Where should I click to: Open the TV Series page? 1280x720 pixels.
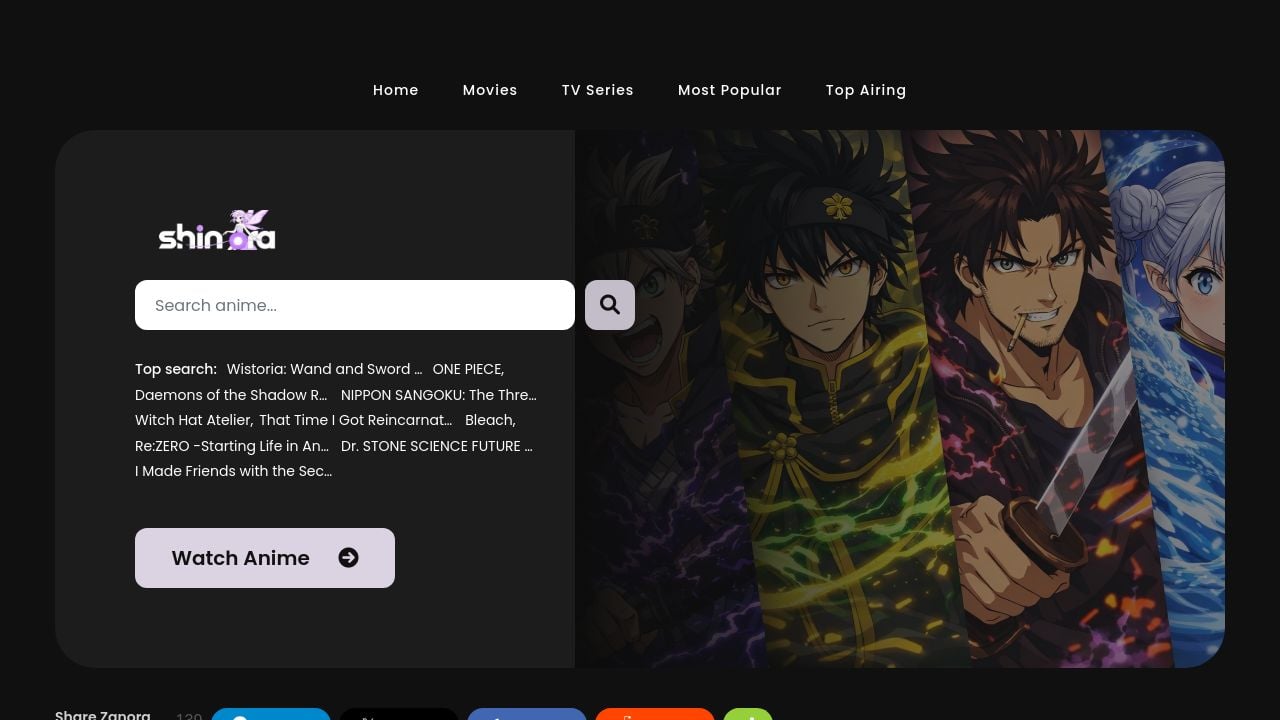tap(598, 90)
